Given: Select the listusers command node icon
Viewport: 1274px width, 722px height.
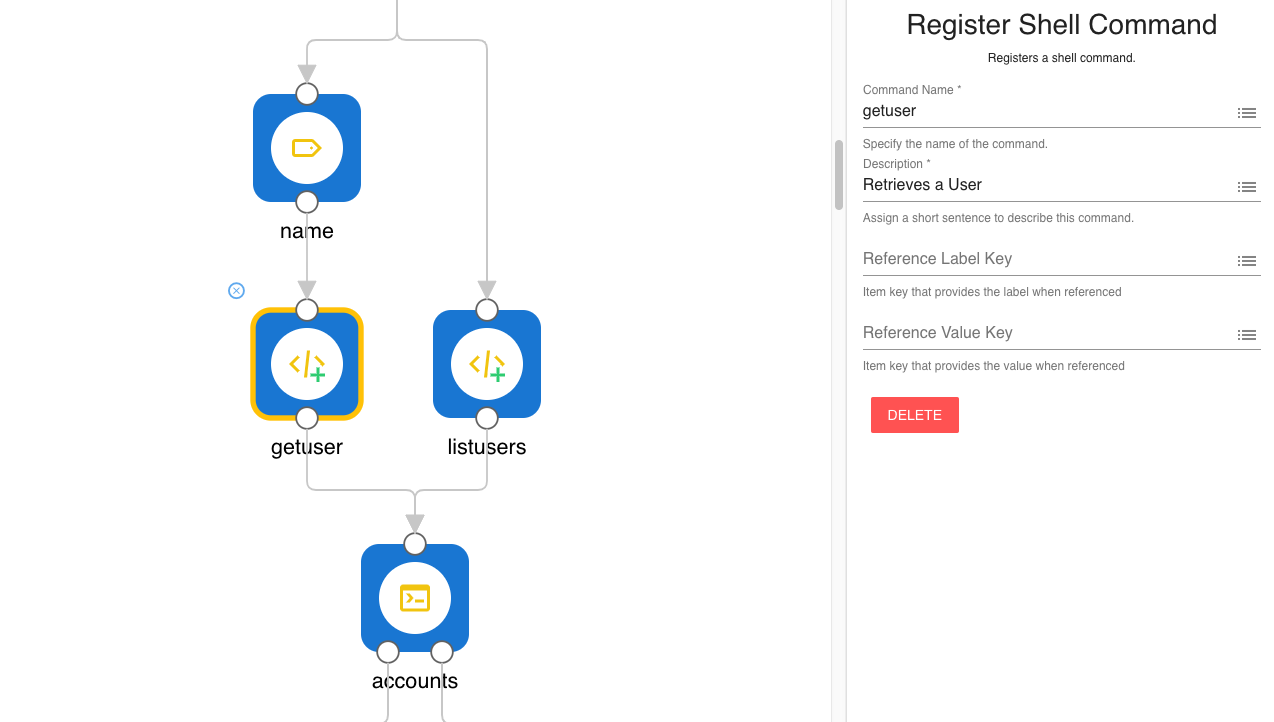Looking at the screenshot, I should 487,364.
